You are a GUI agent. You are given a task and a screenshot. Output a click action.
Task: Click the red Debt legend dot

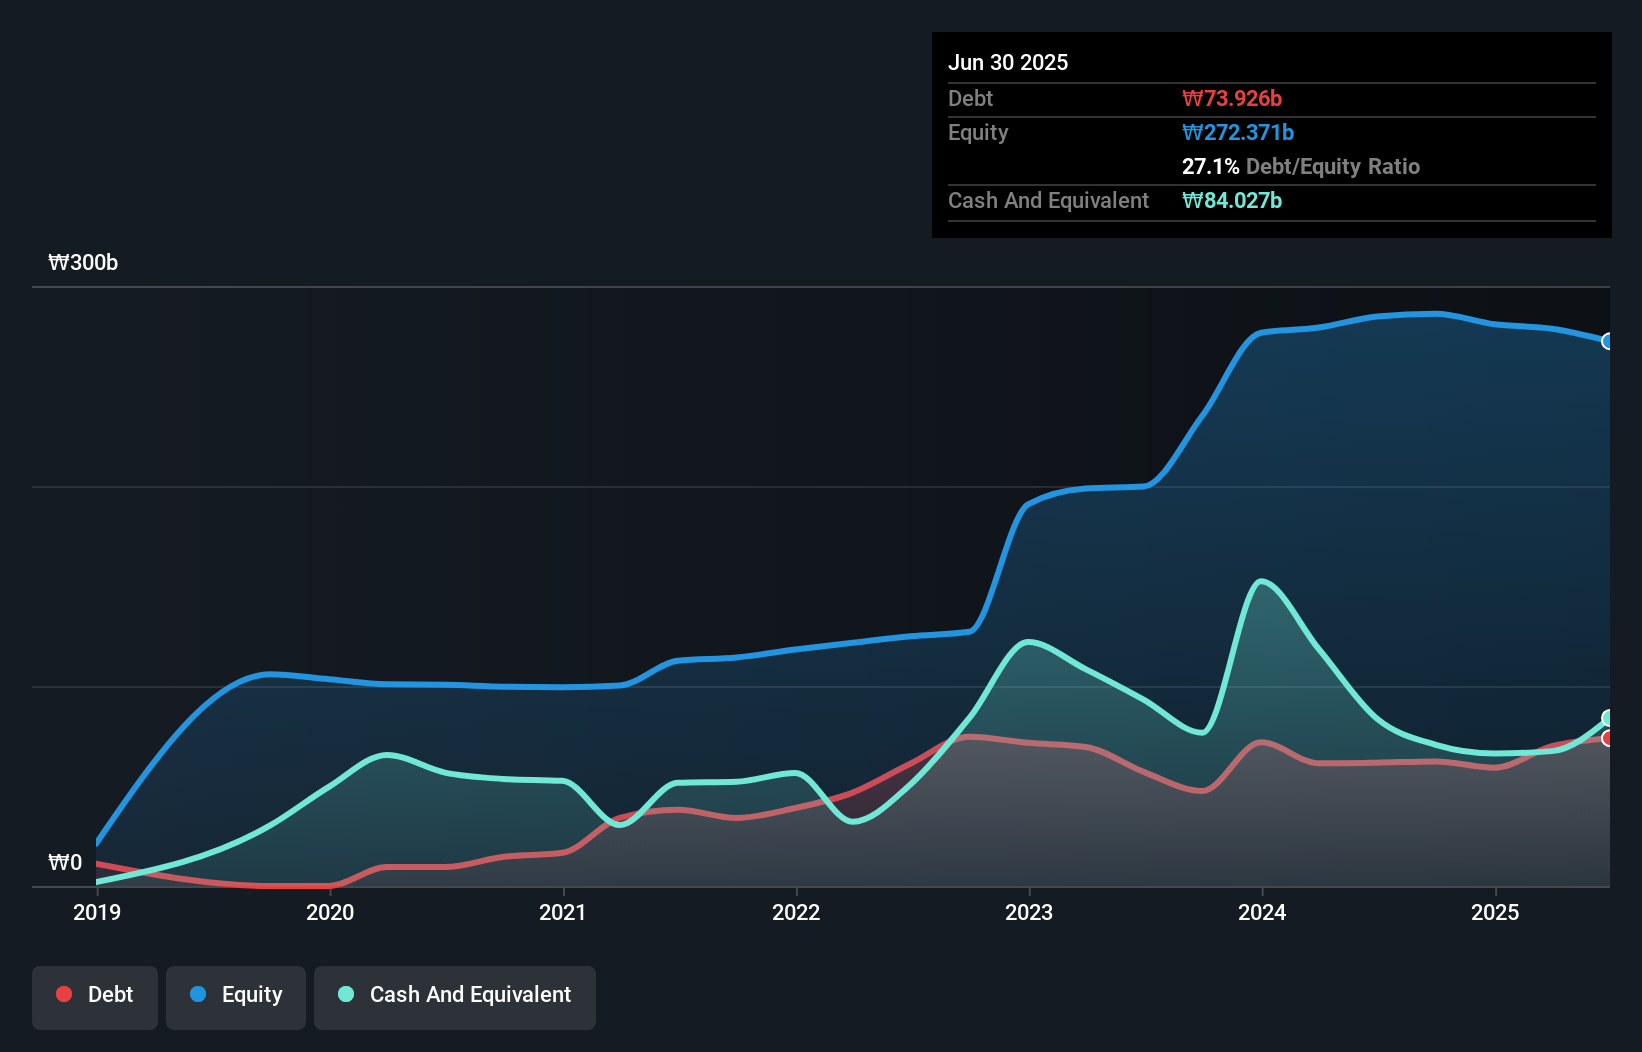pyautogui.click(x=64, y=994)
